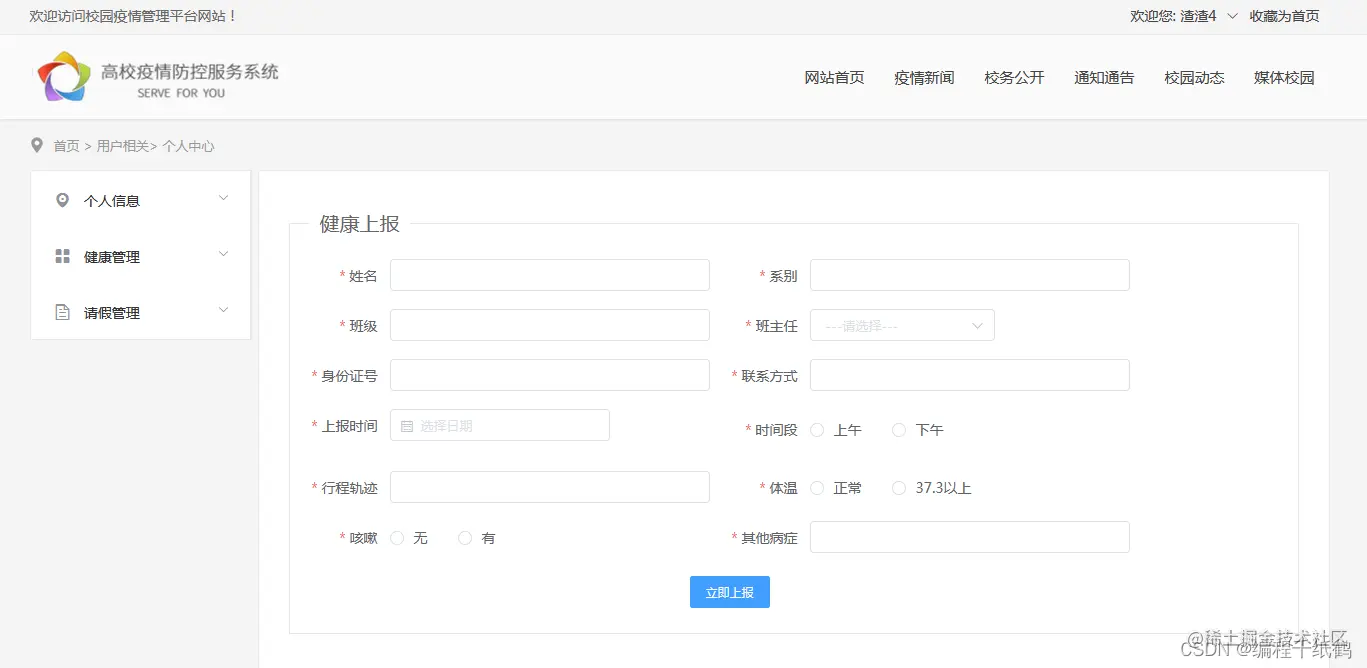Screen dimensions: 1367x668
Task: Click the calendar icon in 上报时间 field
Action: 407,426
